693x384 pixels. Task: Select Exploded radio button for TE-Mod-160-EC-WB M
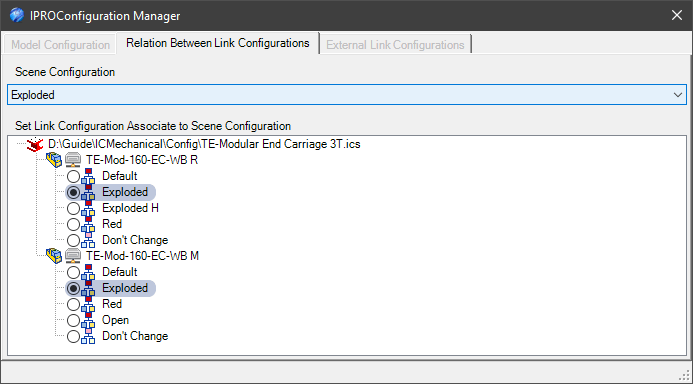pos(73,288)
